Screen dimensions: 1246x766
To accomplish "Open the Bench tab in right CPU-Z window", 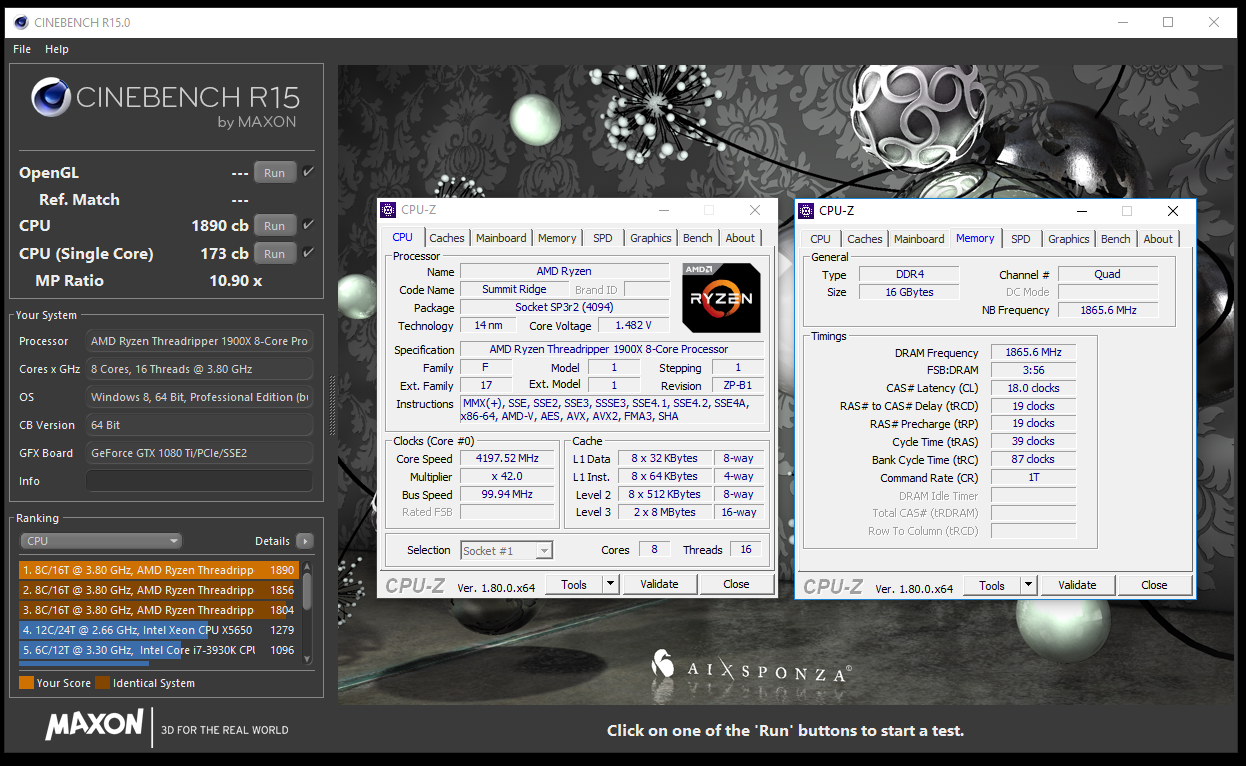I will (x=1116, y=239).
